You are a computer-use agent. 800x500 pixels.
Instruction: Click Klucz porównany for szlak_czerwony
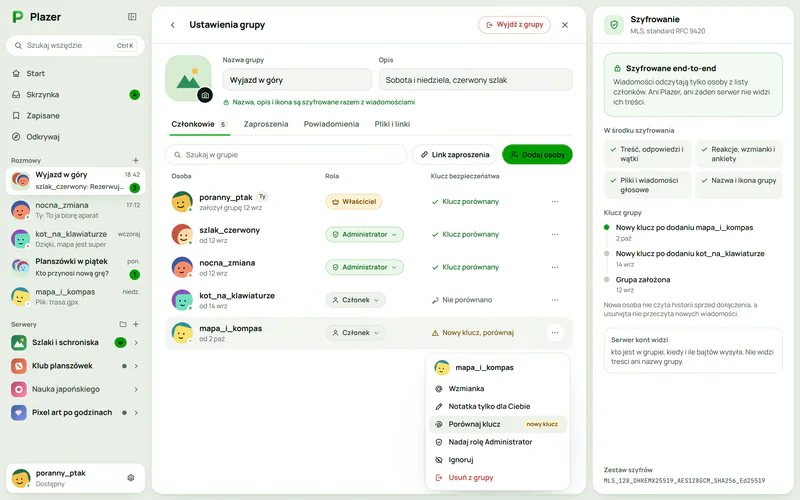pos(465,234)
